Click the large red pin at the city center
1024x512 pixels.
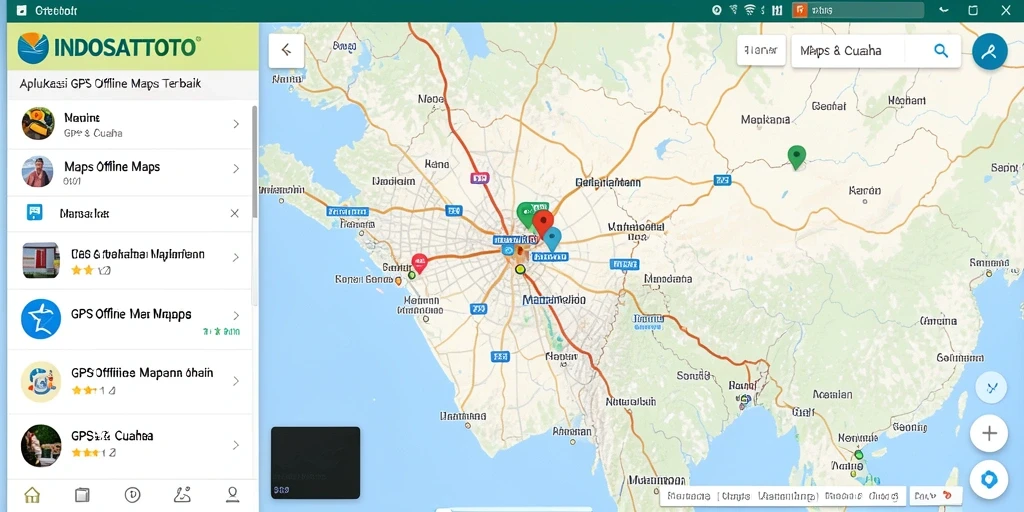[x=543, y=224]
